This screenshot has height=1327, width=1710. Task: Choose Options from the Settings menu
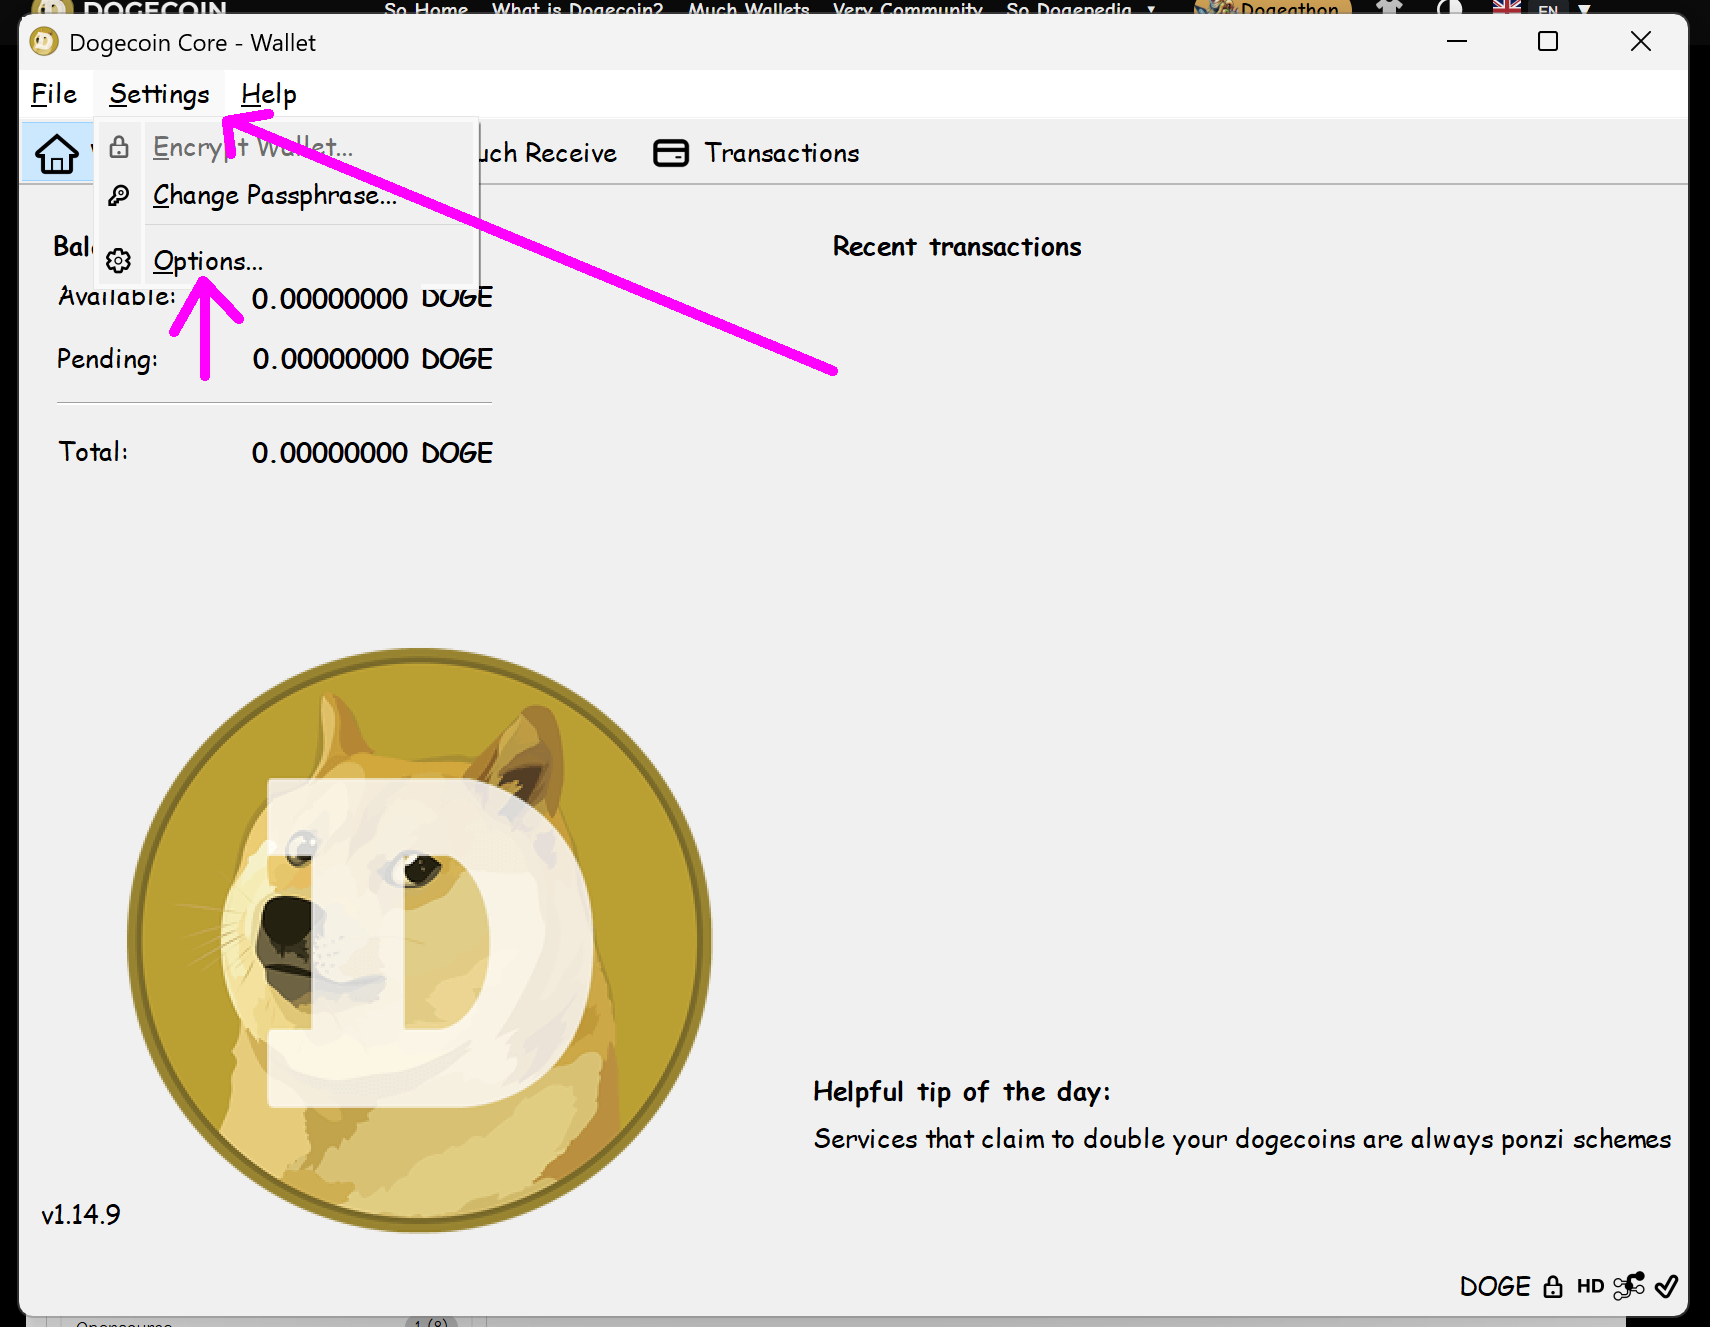[x=287, y=261]
